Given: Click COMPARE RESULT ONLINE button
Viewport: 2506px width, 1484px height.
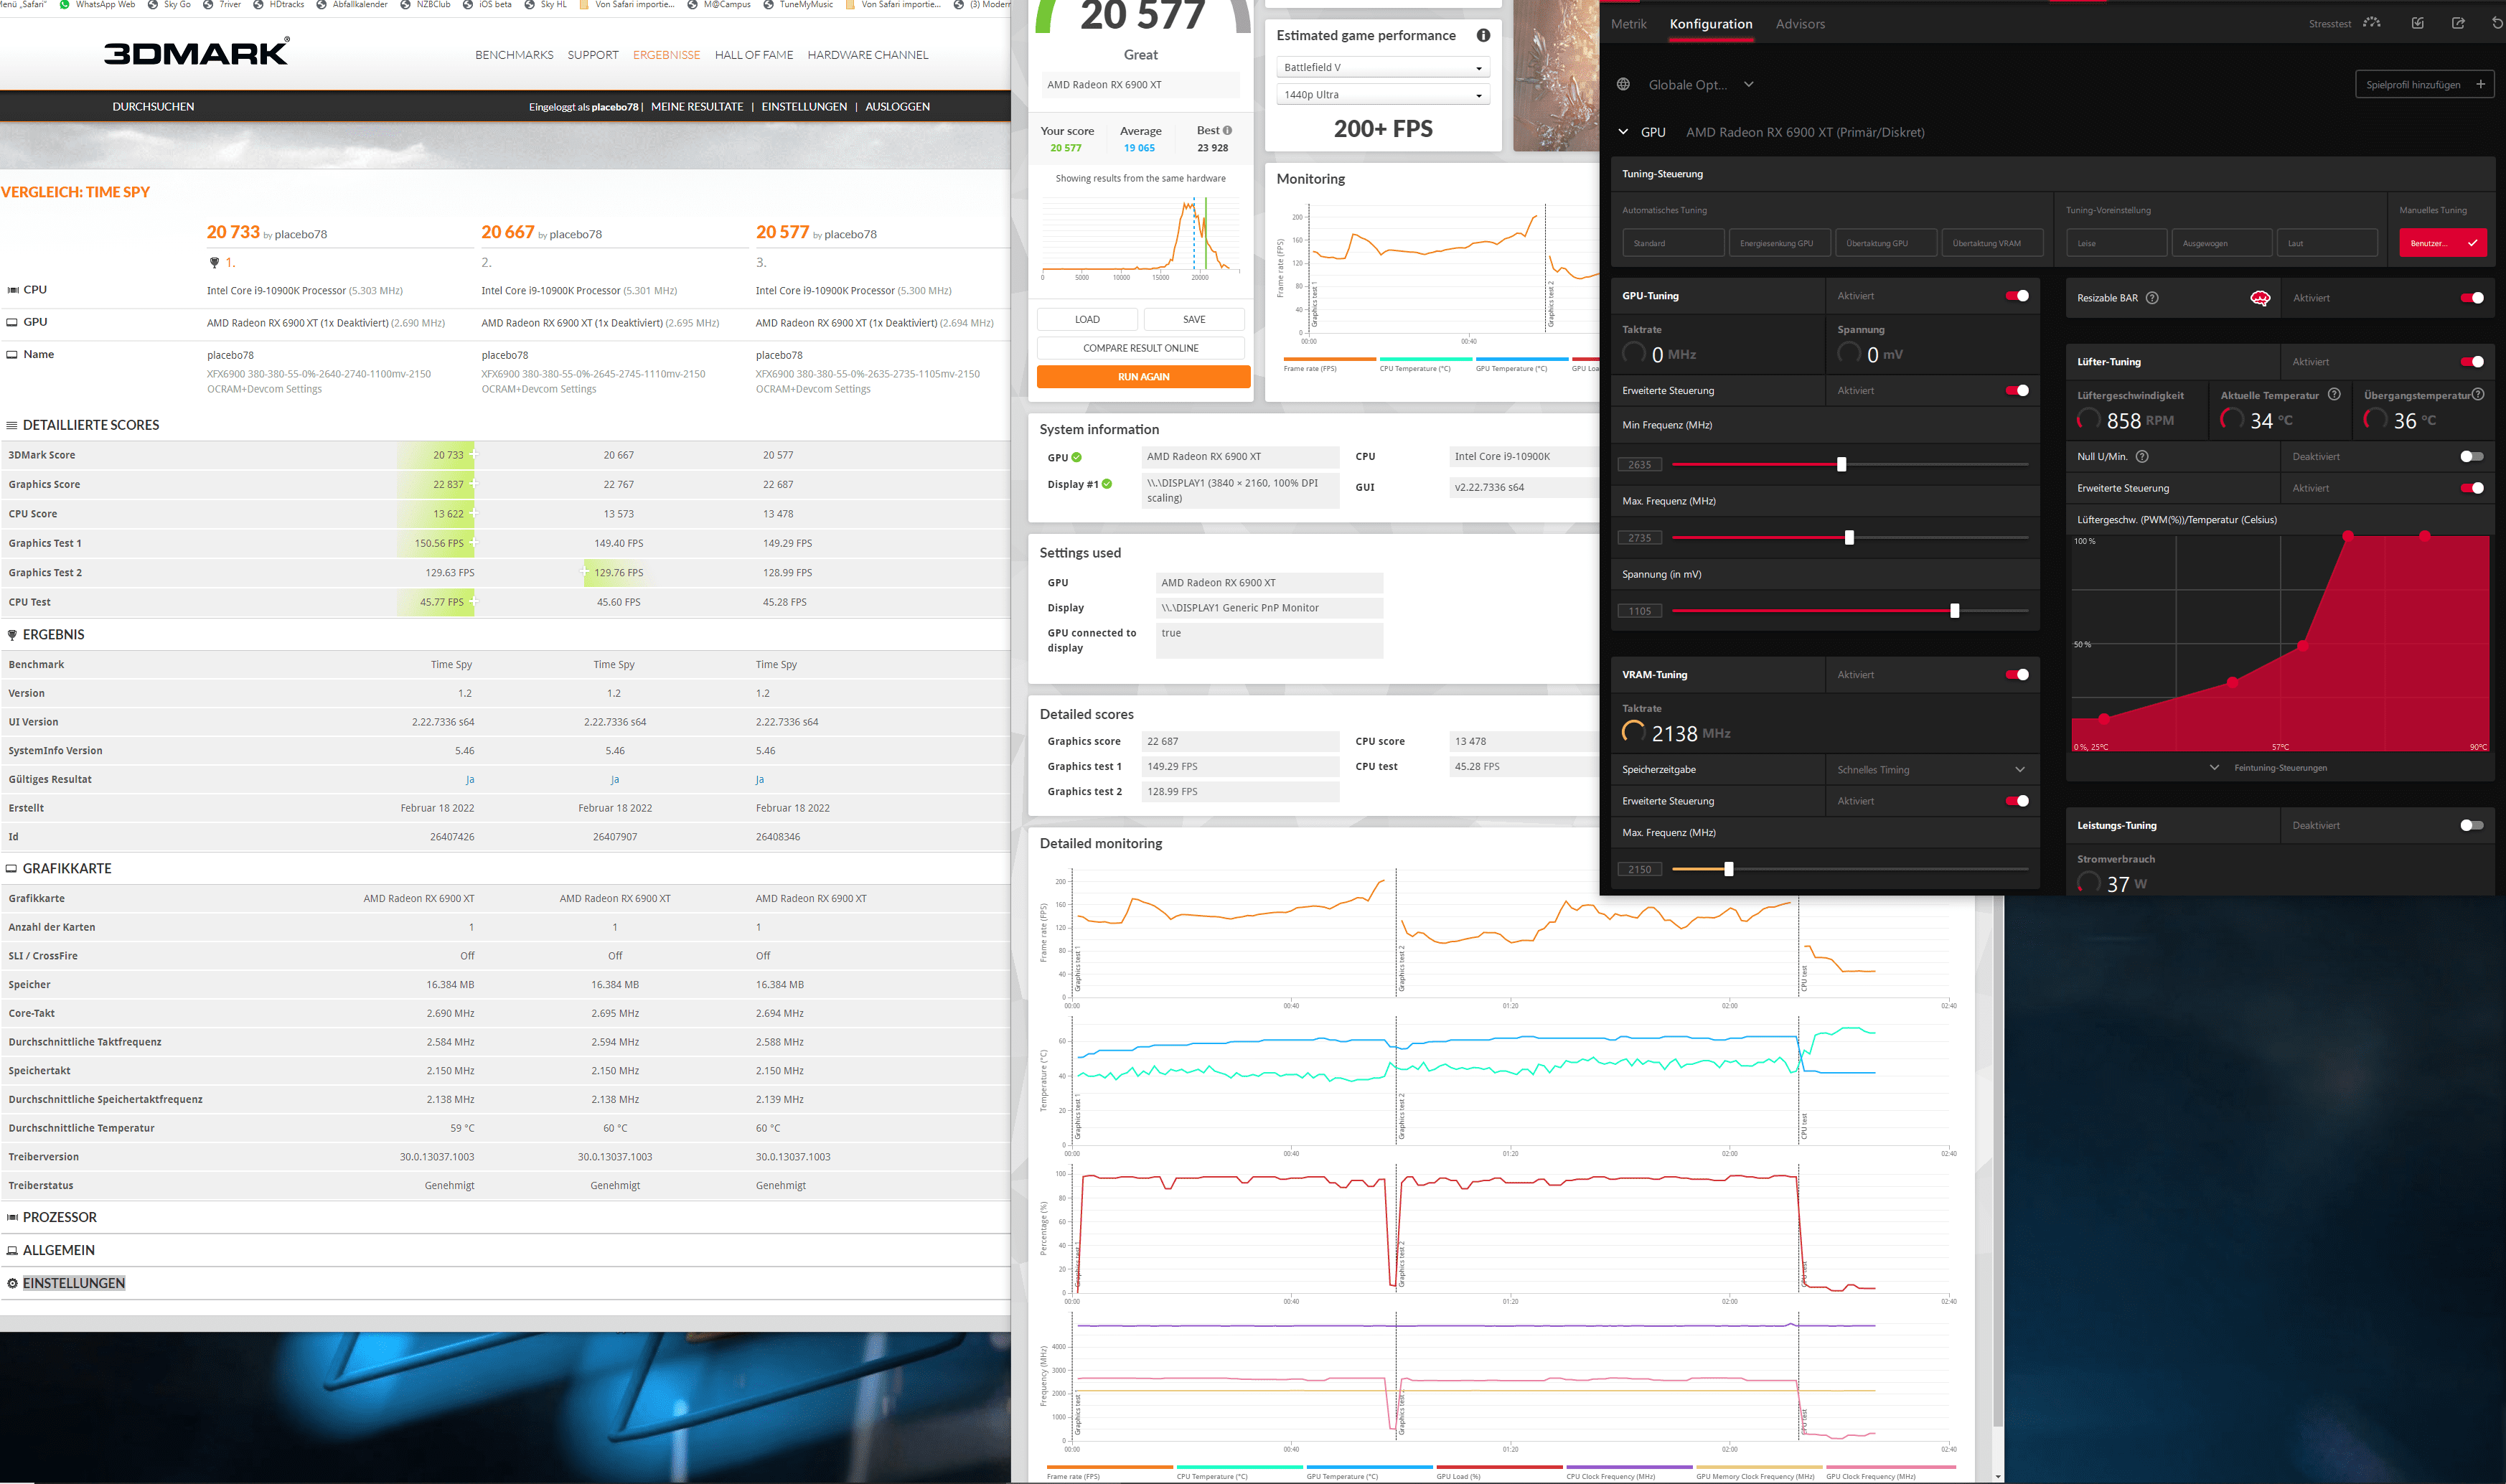Looking at the screenshot, I should point(1140,348).
